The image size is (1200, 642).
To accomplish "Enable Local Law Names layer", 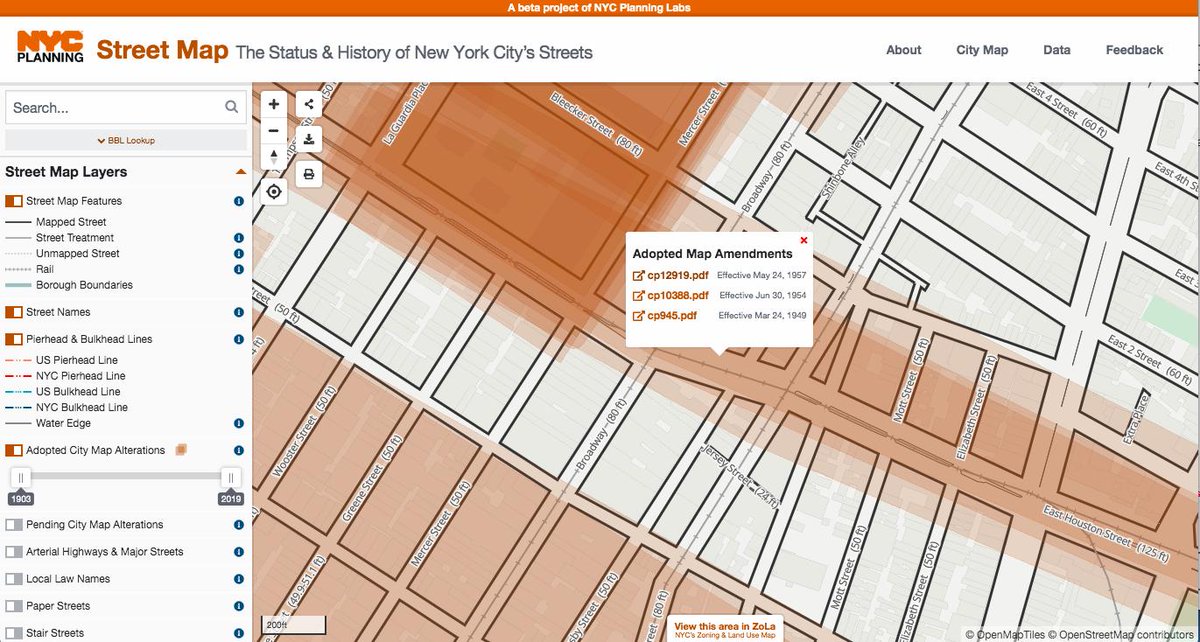I will click(14, 579).
